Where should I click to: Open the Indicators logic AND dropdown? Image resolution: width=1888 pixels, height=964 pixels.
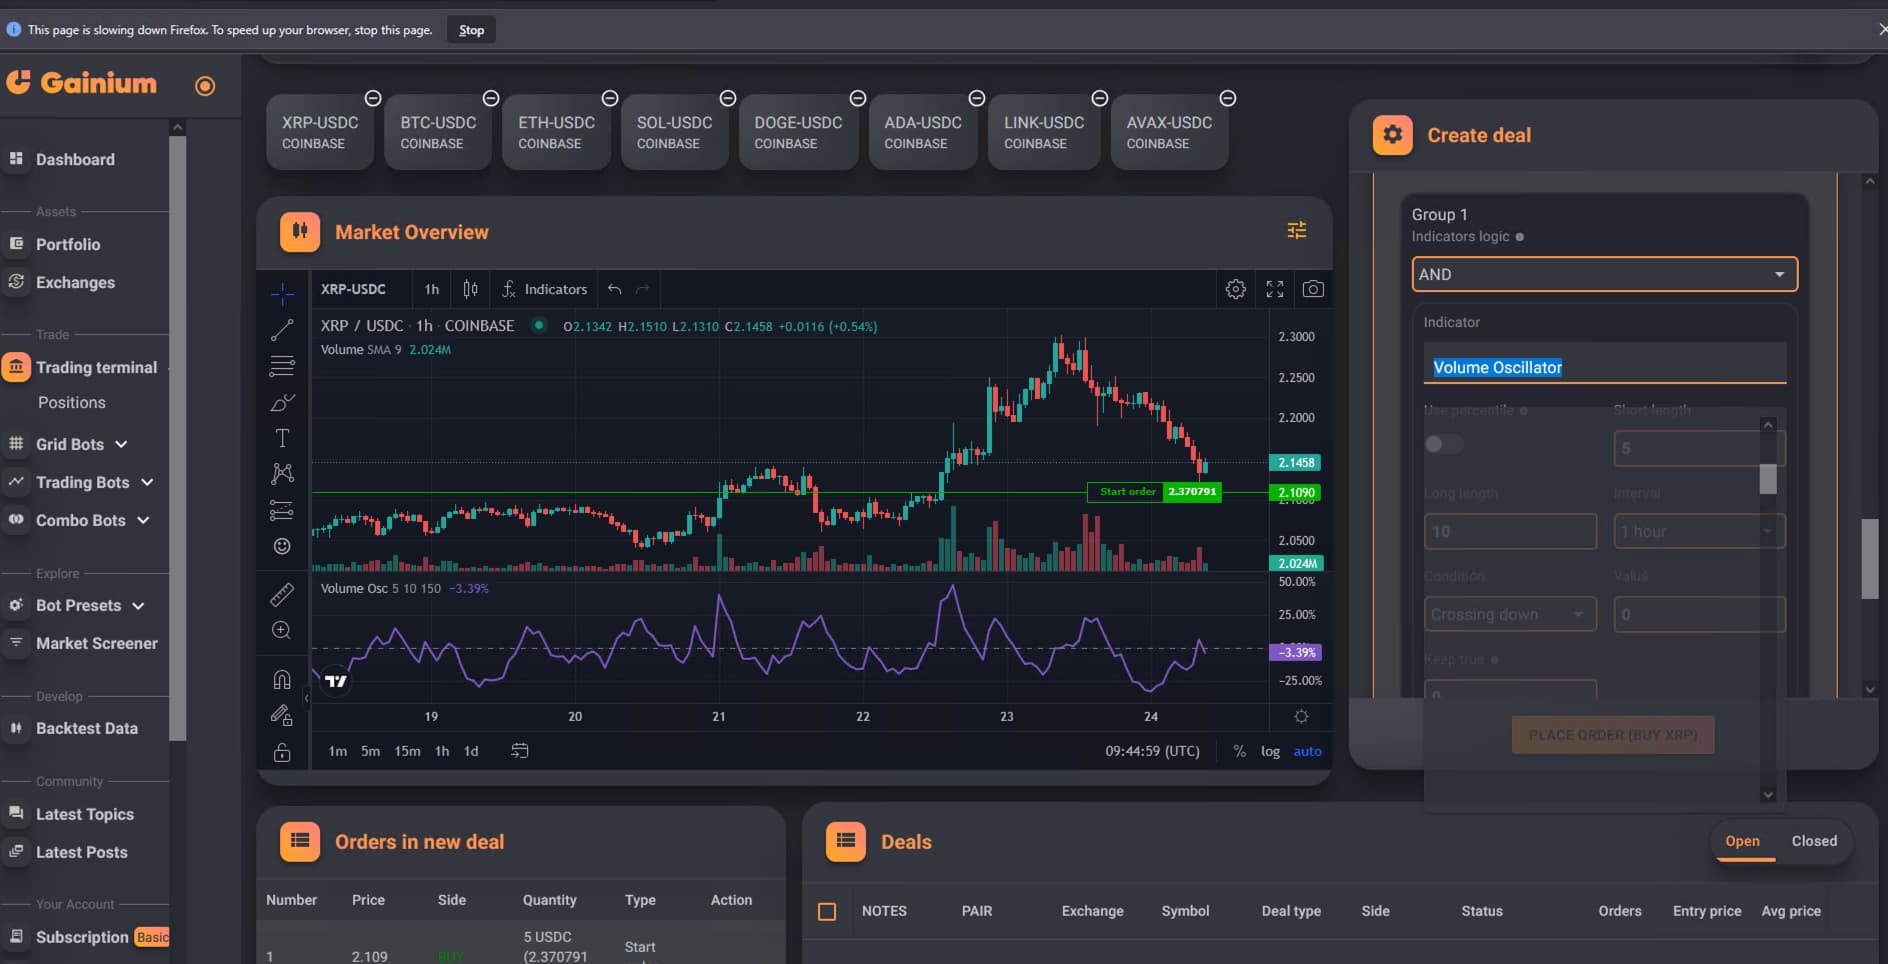click(1605, 274)
